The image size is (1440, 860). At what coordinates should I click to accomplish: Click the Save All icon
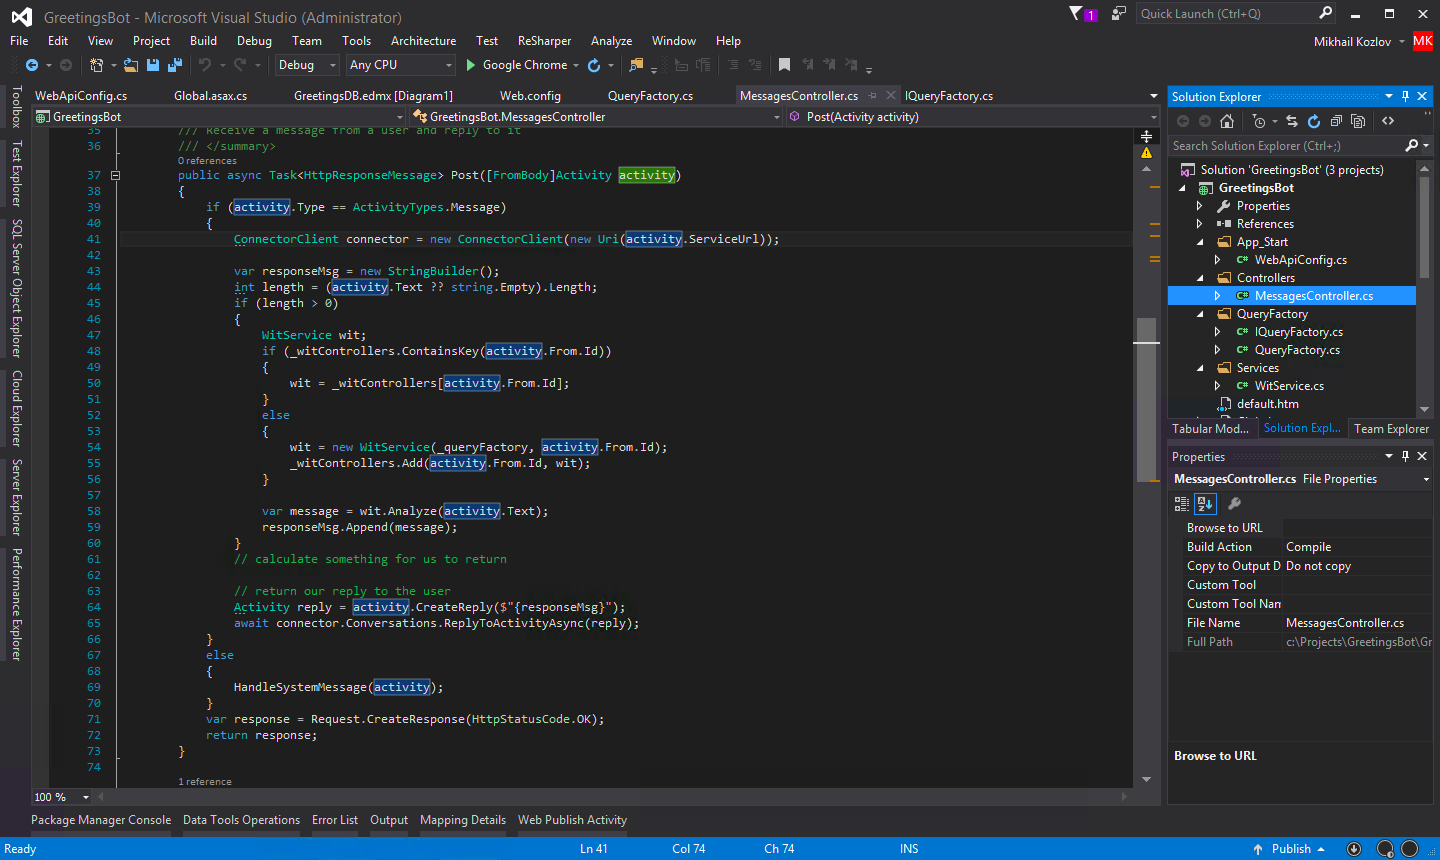pos(175,65)
